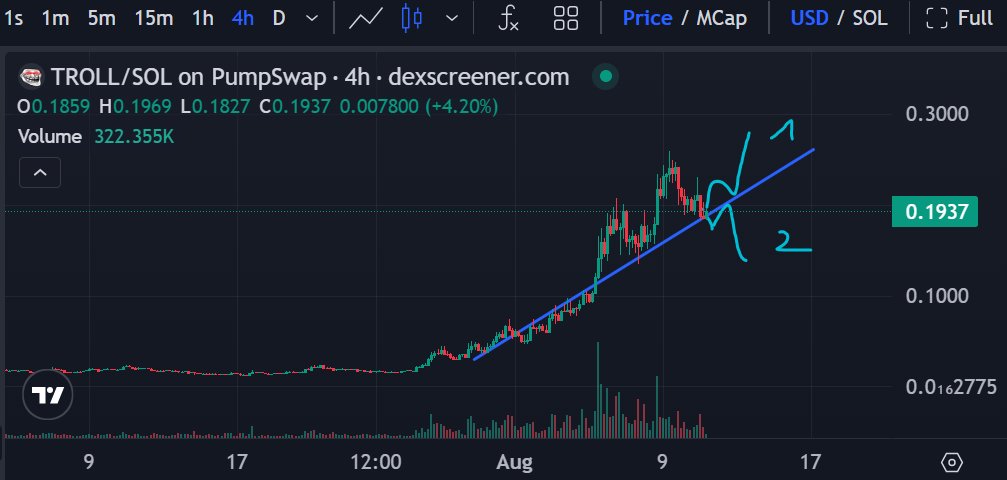
Task: Click the TradingView logo button
Action: click(48, 395)
